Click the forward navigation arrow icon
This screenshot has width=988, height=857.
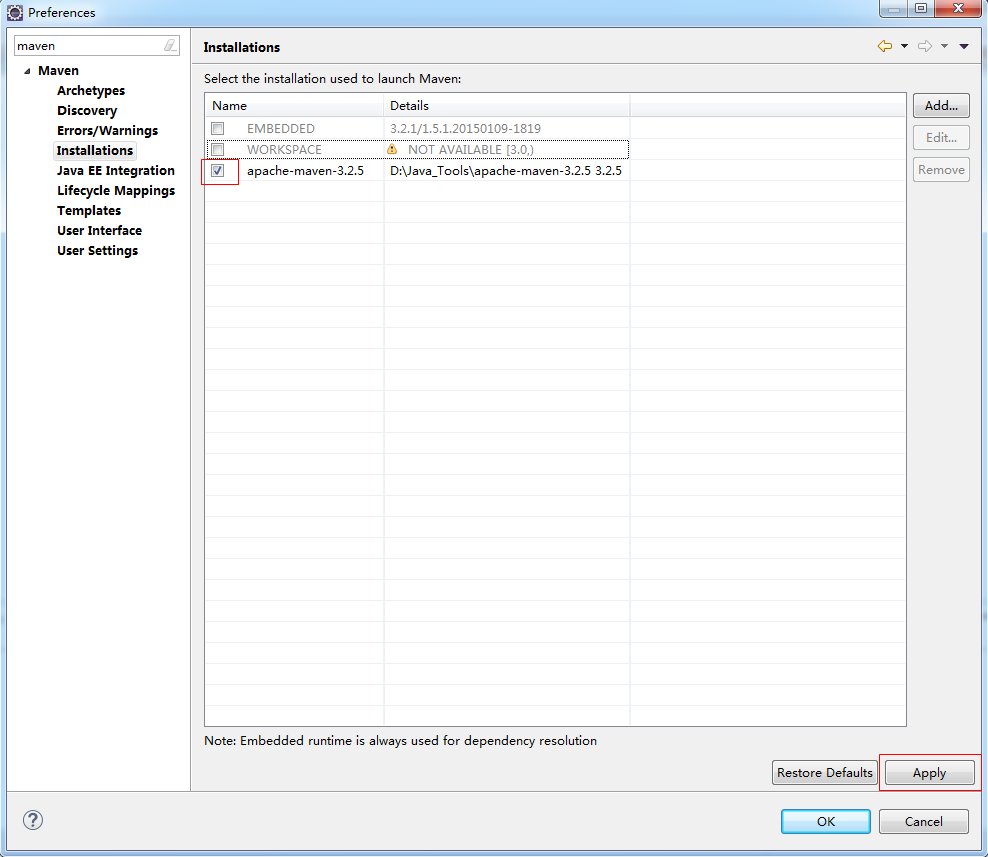tap(925, 46)
